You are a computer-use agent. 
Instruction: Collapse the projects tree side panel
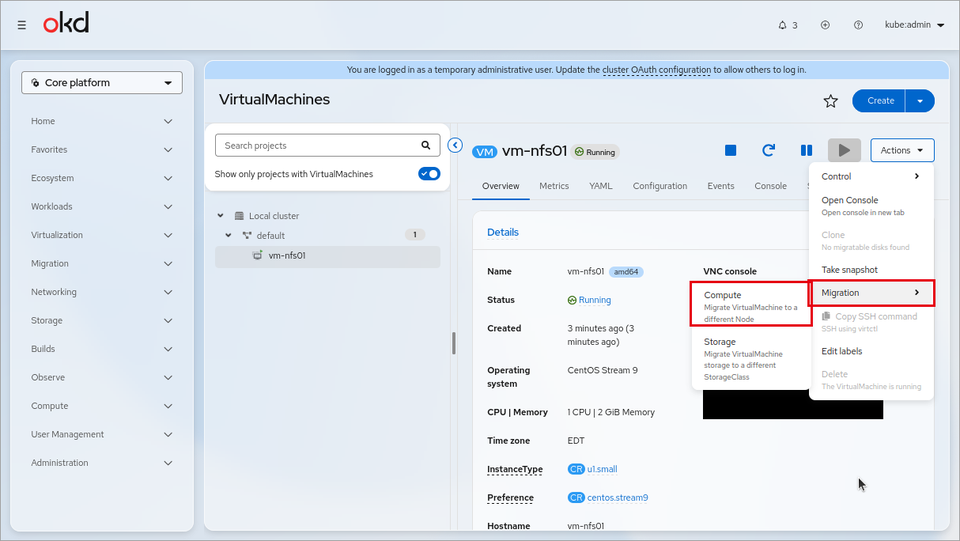click(x=455, y=145)
